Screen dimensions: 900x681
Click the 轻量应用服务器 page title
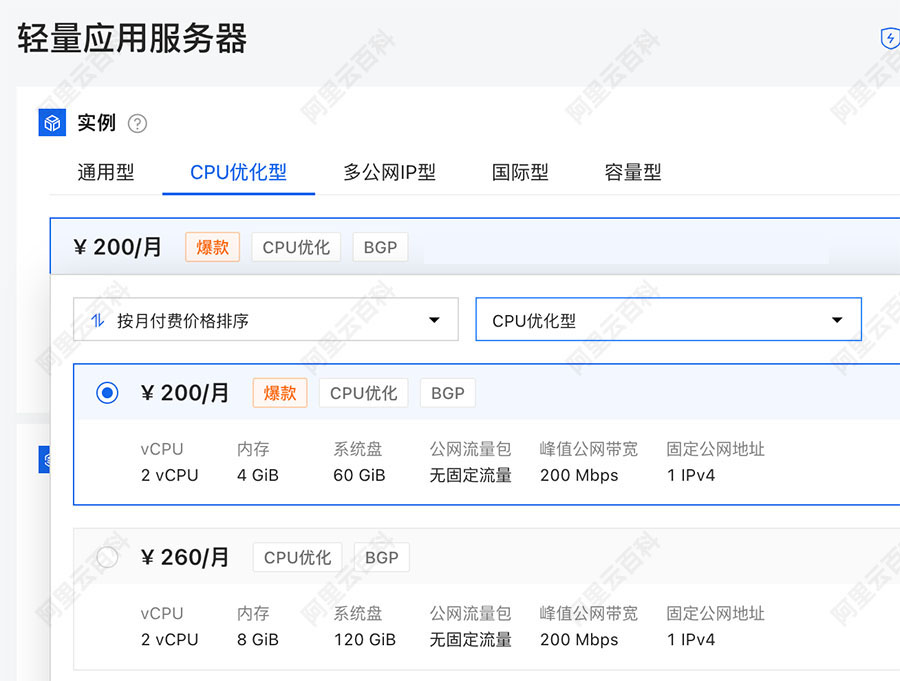pyautogui.click(x=130, y=39)
